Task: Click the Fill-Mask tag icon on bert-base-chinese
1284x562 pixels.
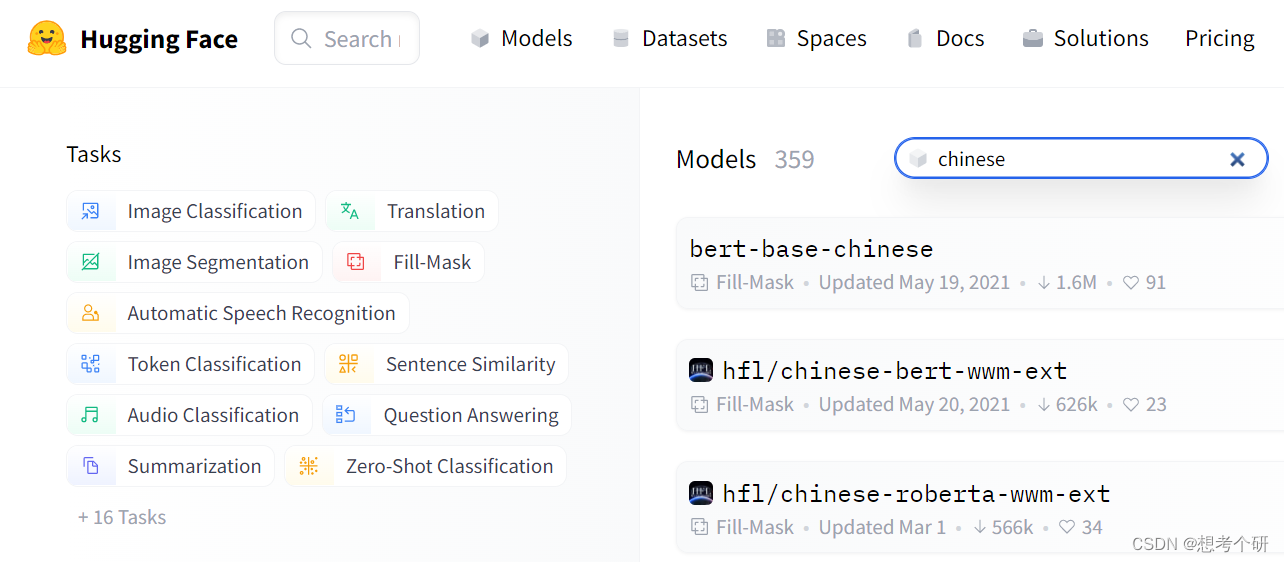Action: coord(700,283)
